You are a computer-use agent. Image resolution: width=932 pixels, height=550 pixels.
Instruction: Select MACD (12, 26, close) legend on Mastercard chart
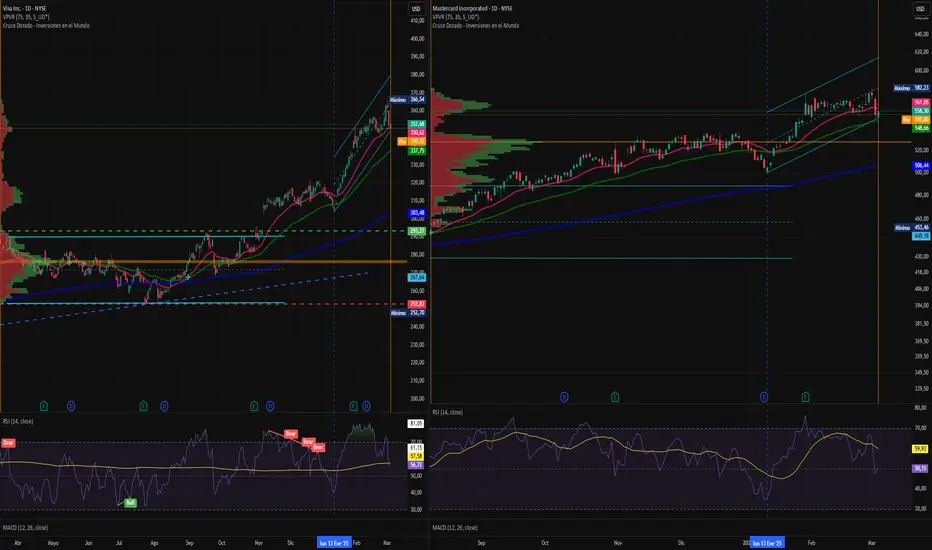pyautogui.click(x=455, y=527)
